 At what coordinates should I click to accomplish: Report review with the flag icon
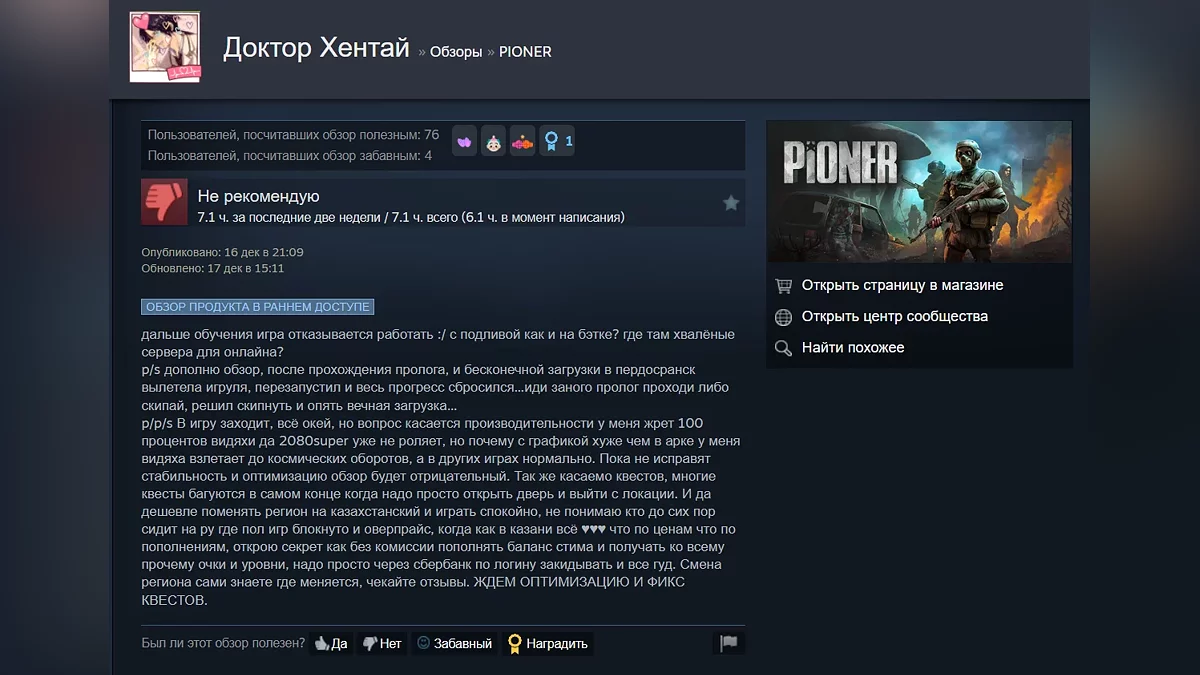click(729, 643)
